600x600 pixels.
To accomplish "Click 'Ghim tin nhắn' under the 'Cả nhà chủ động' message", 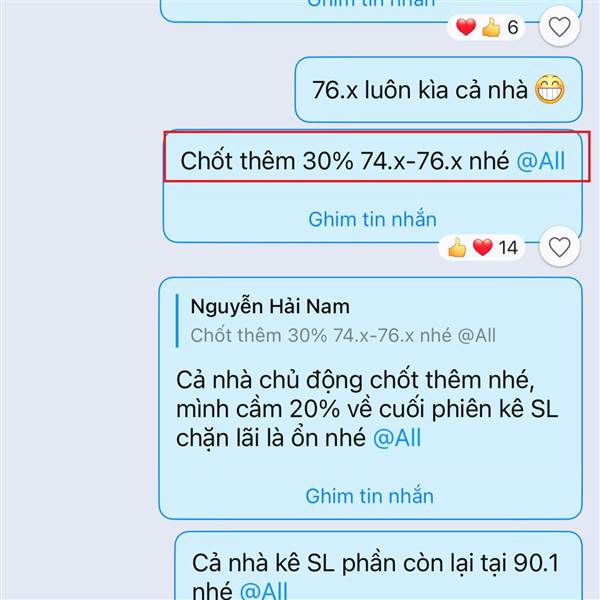I will 370,496.
